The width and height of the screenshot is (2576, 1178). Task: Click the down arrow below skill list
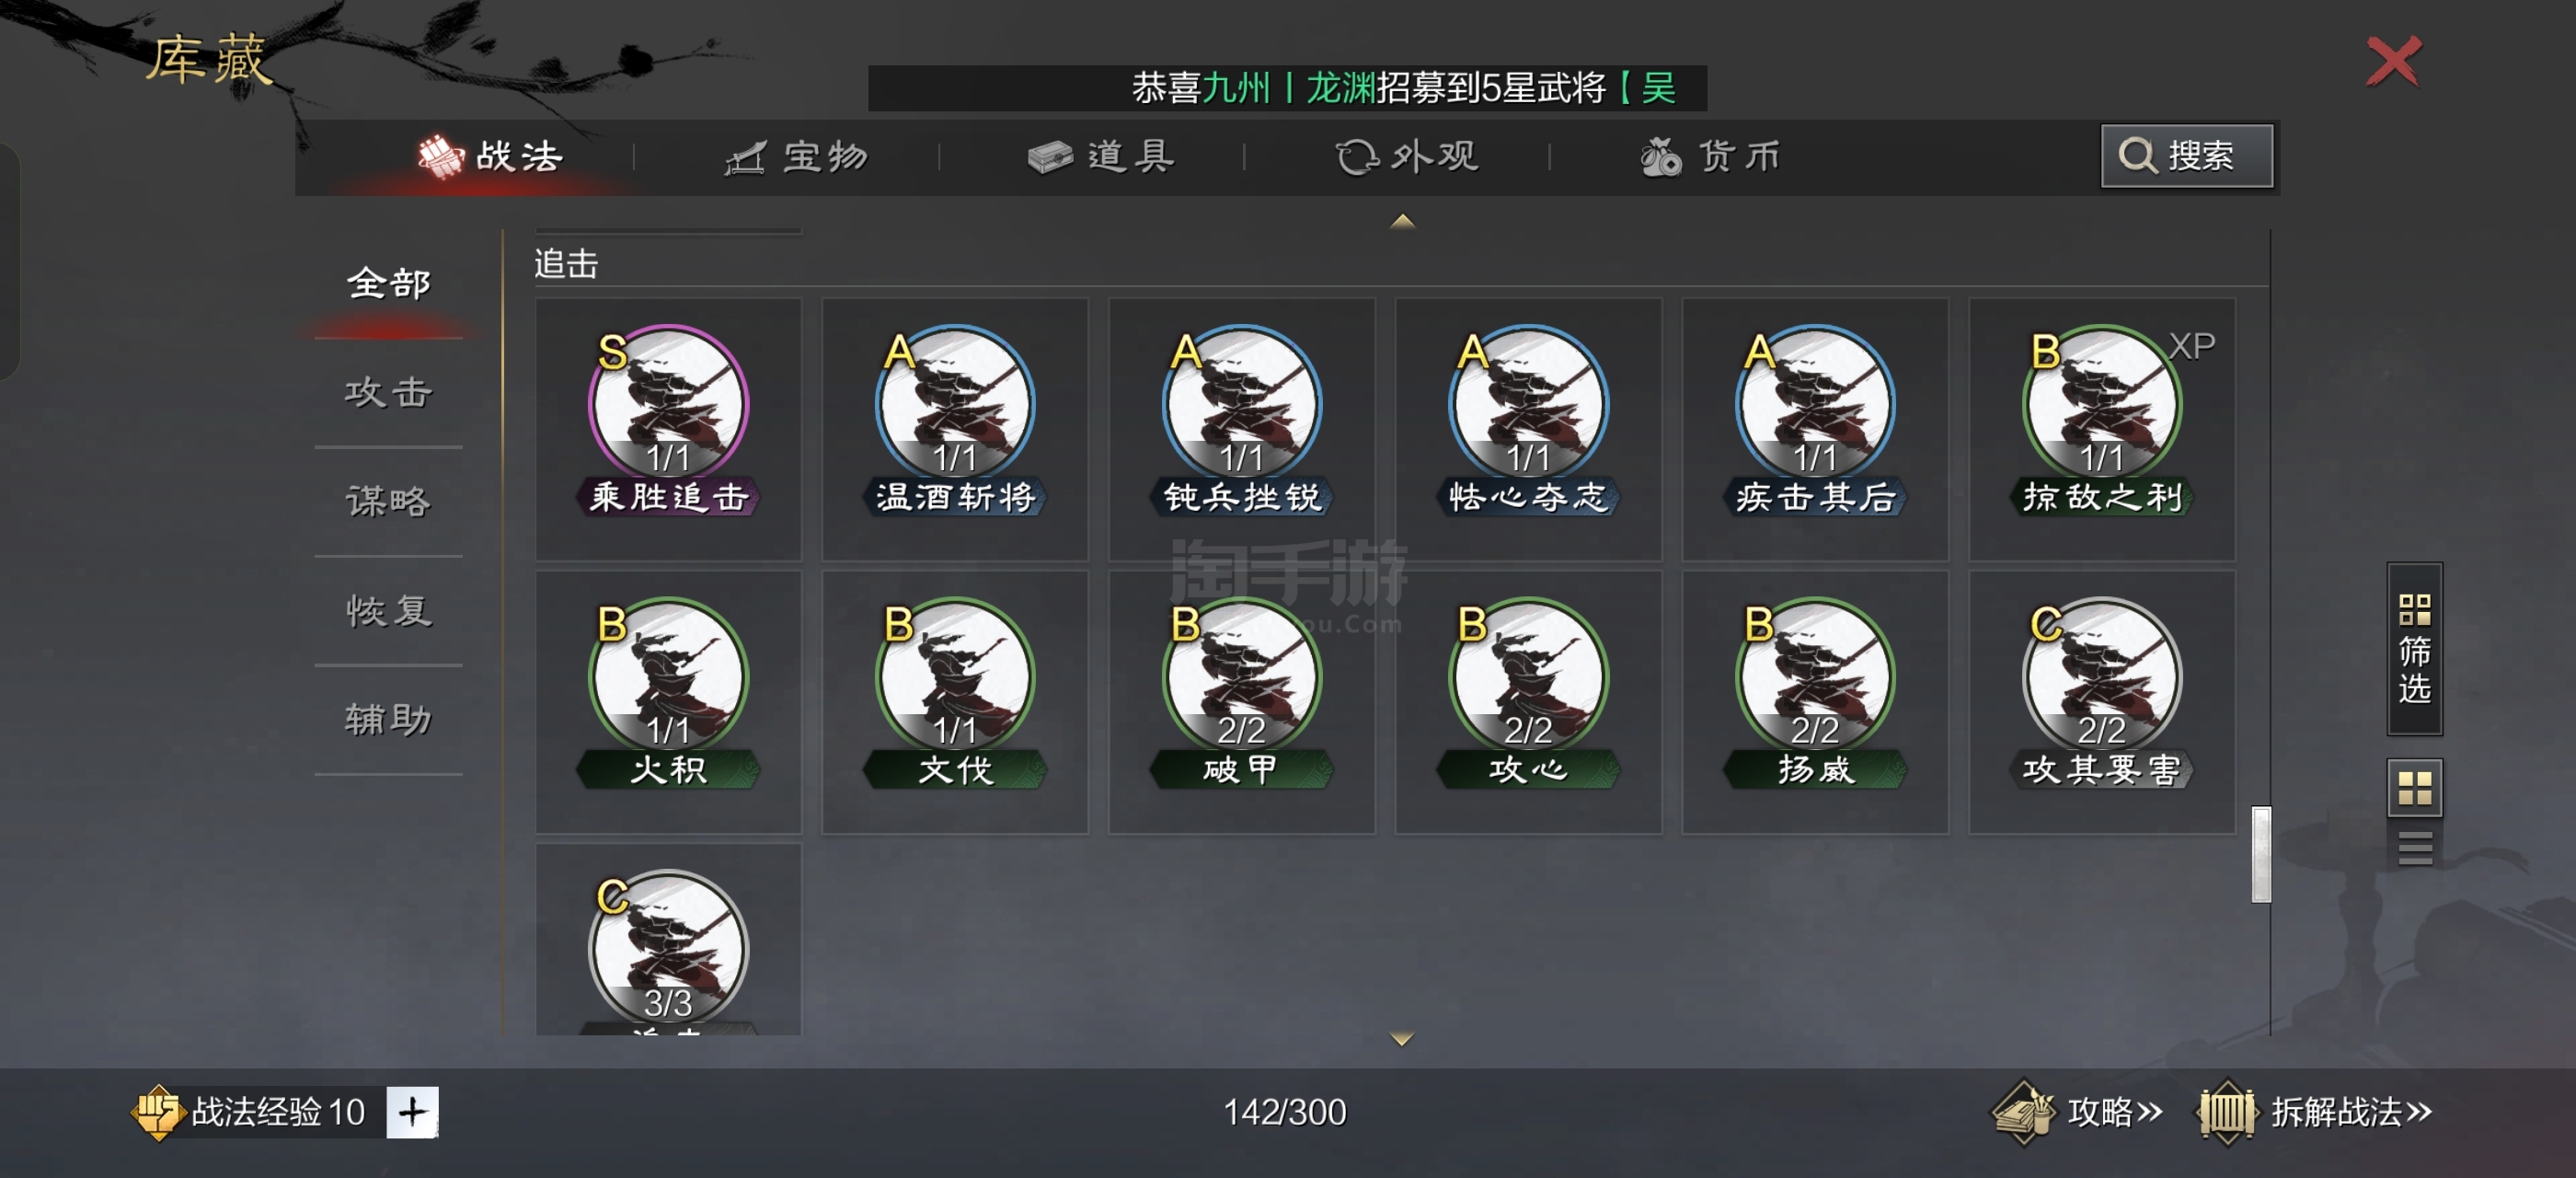[1402, 1039]
